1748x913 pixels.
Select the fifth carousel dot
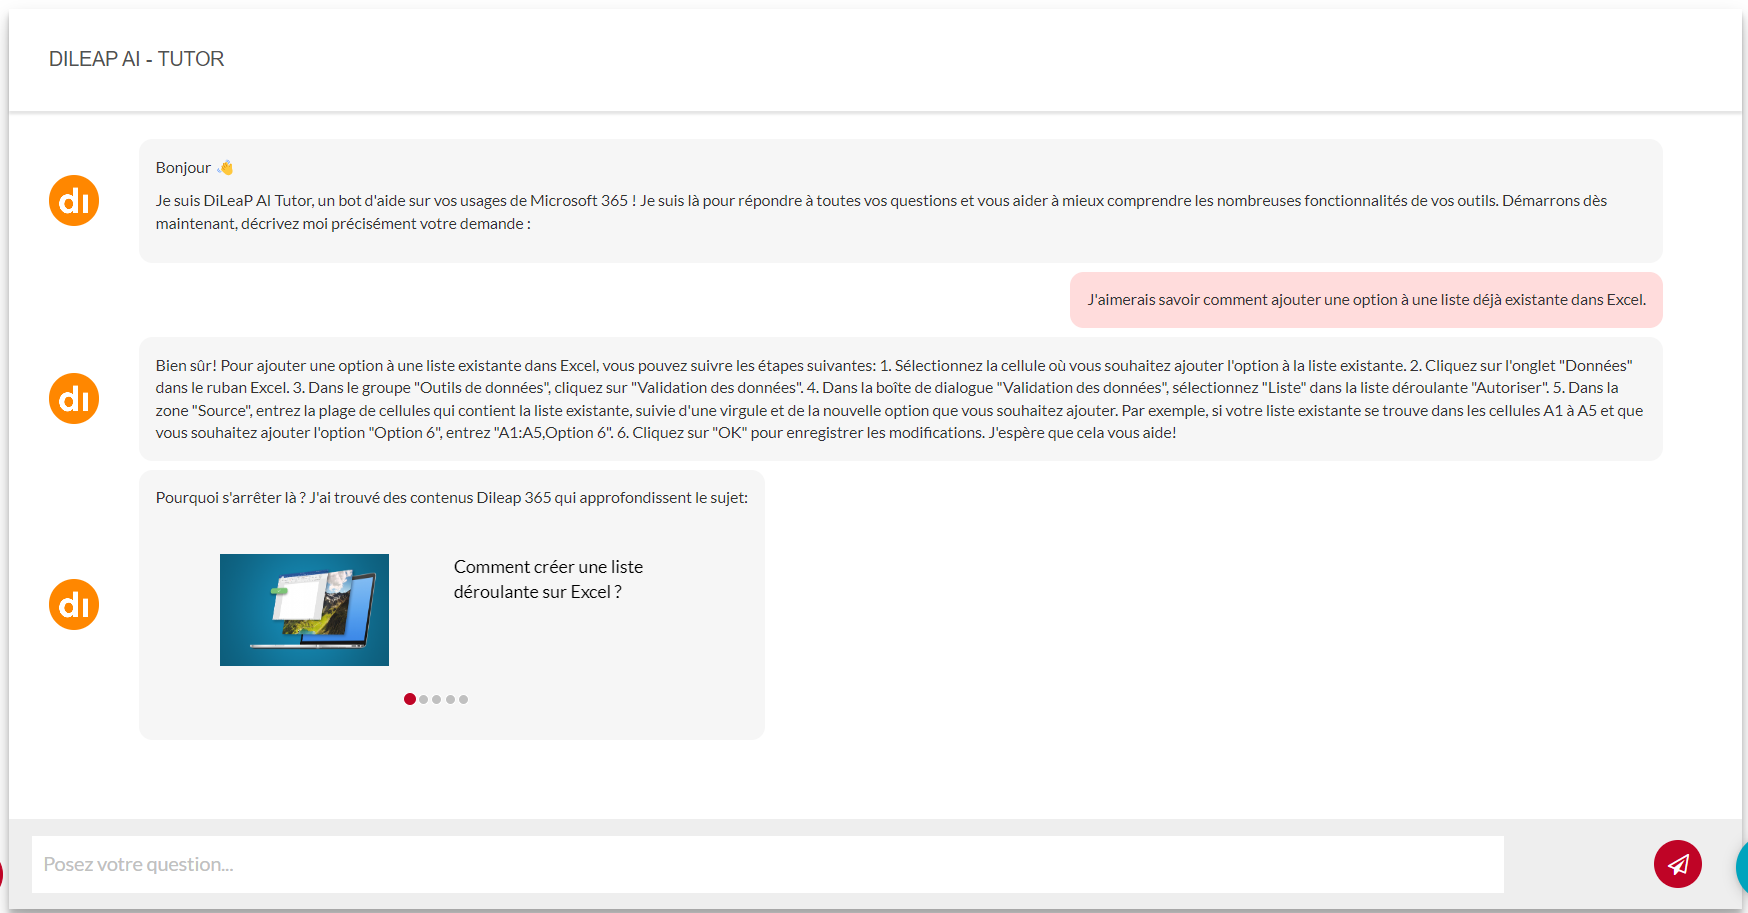click(463, 699)
